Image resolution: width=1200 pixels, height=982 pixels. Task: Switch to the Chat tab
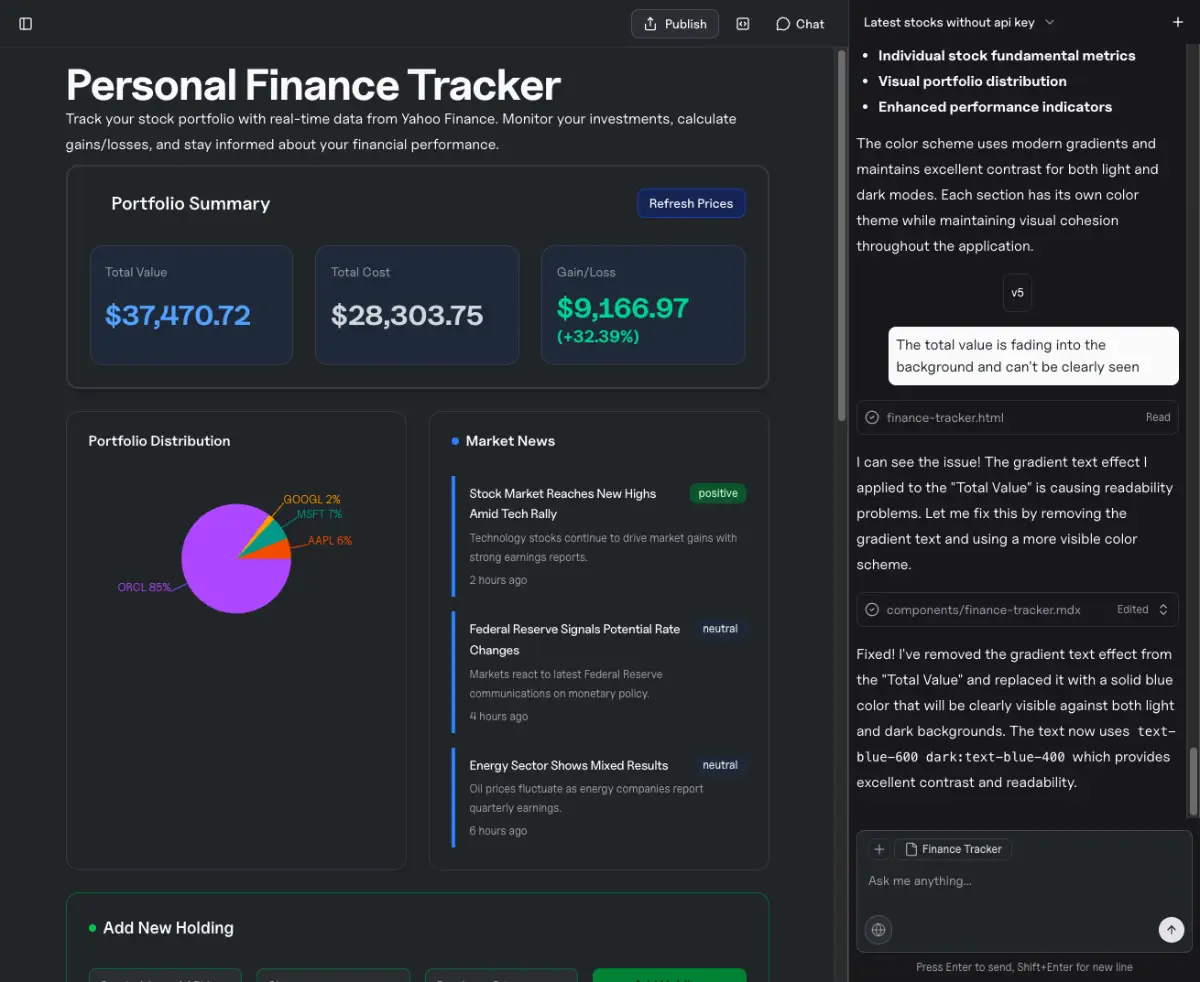click(x=800, y=24)
